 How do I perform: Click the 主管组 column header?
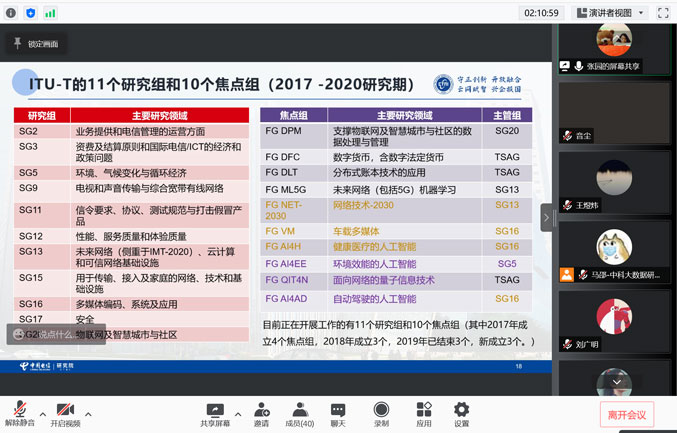click(x=507, y=115)
